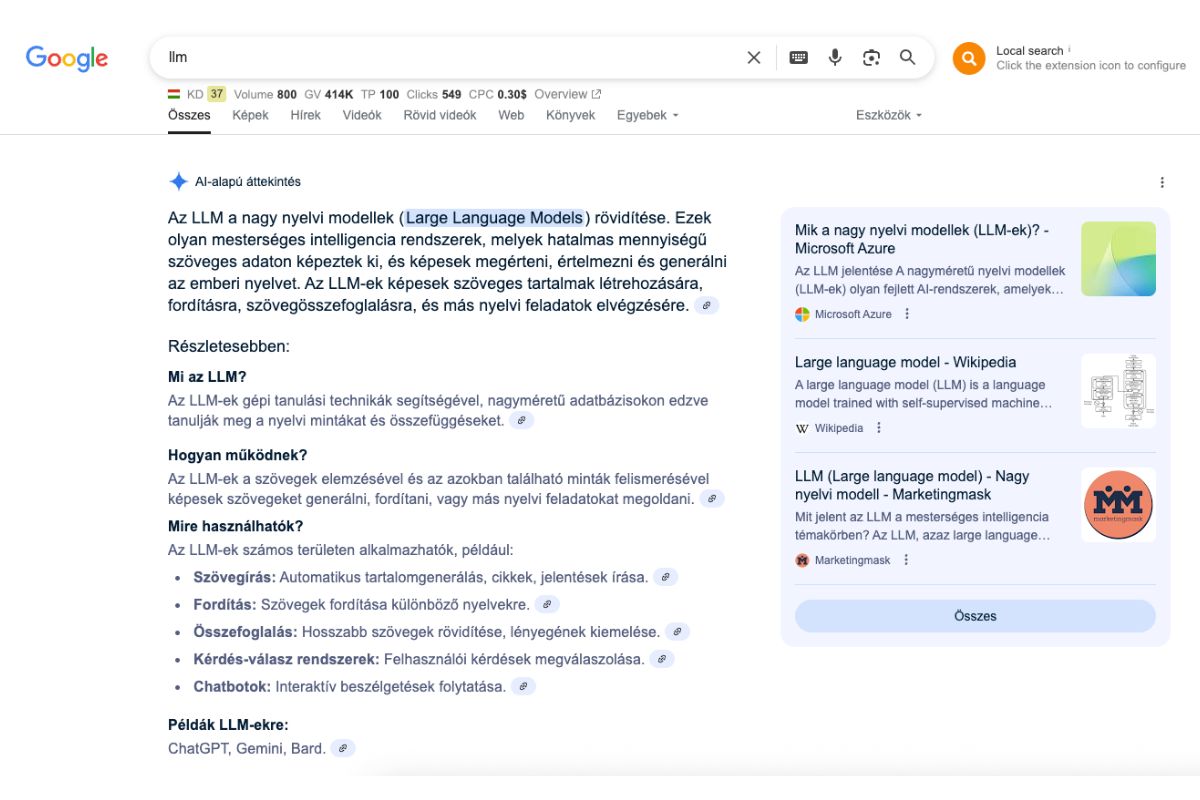Image resolution: width=1200 pixels, height=800 pixels.
Task: Click the 'GV 414K' metric
Action: coord(329,94)
